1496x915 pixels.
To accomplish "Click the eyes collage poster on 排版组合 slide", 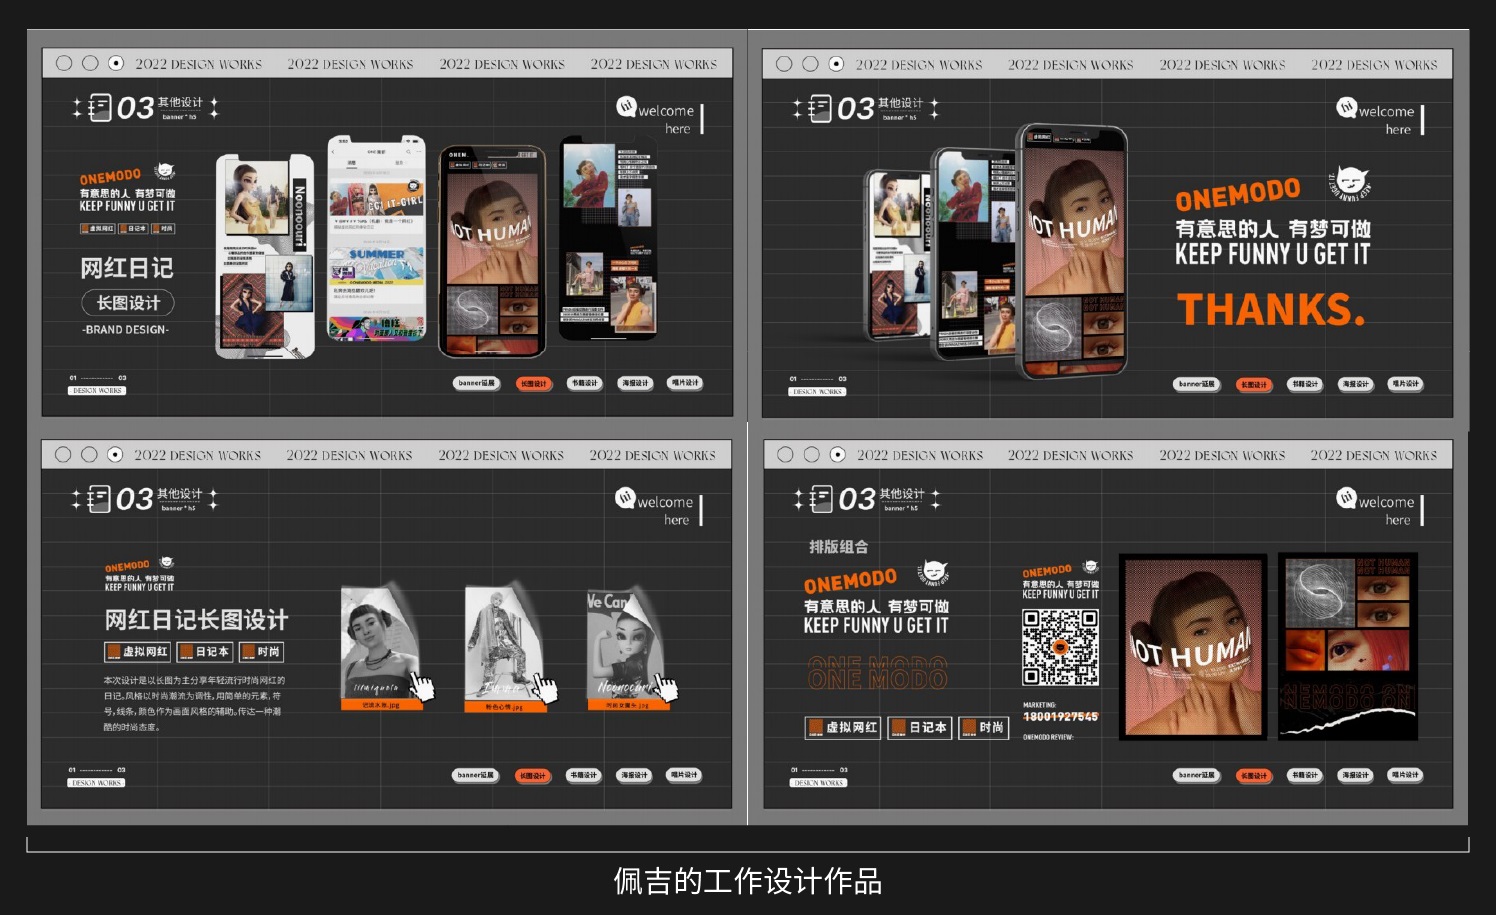I will [1348, 646].
